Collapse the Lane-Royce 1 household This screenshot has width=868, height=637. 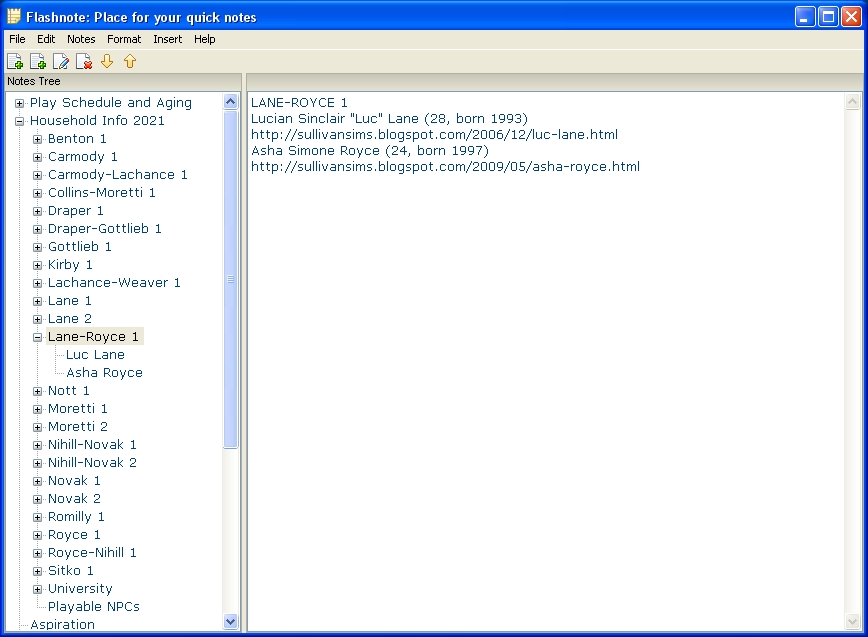[x=37, y=337]
